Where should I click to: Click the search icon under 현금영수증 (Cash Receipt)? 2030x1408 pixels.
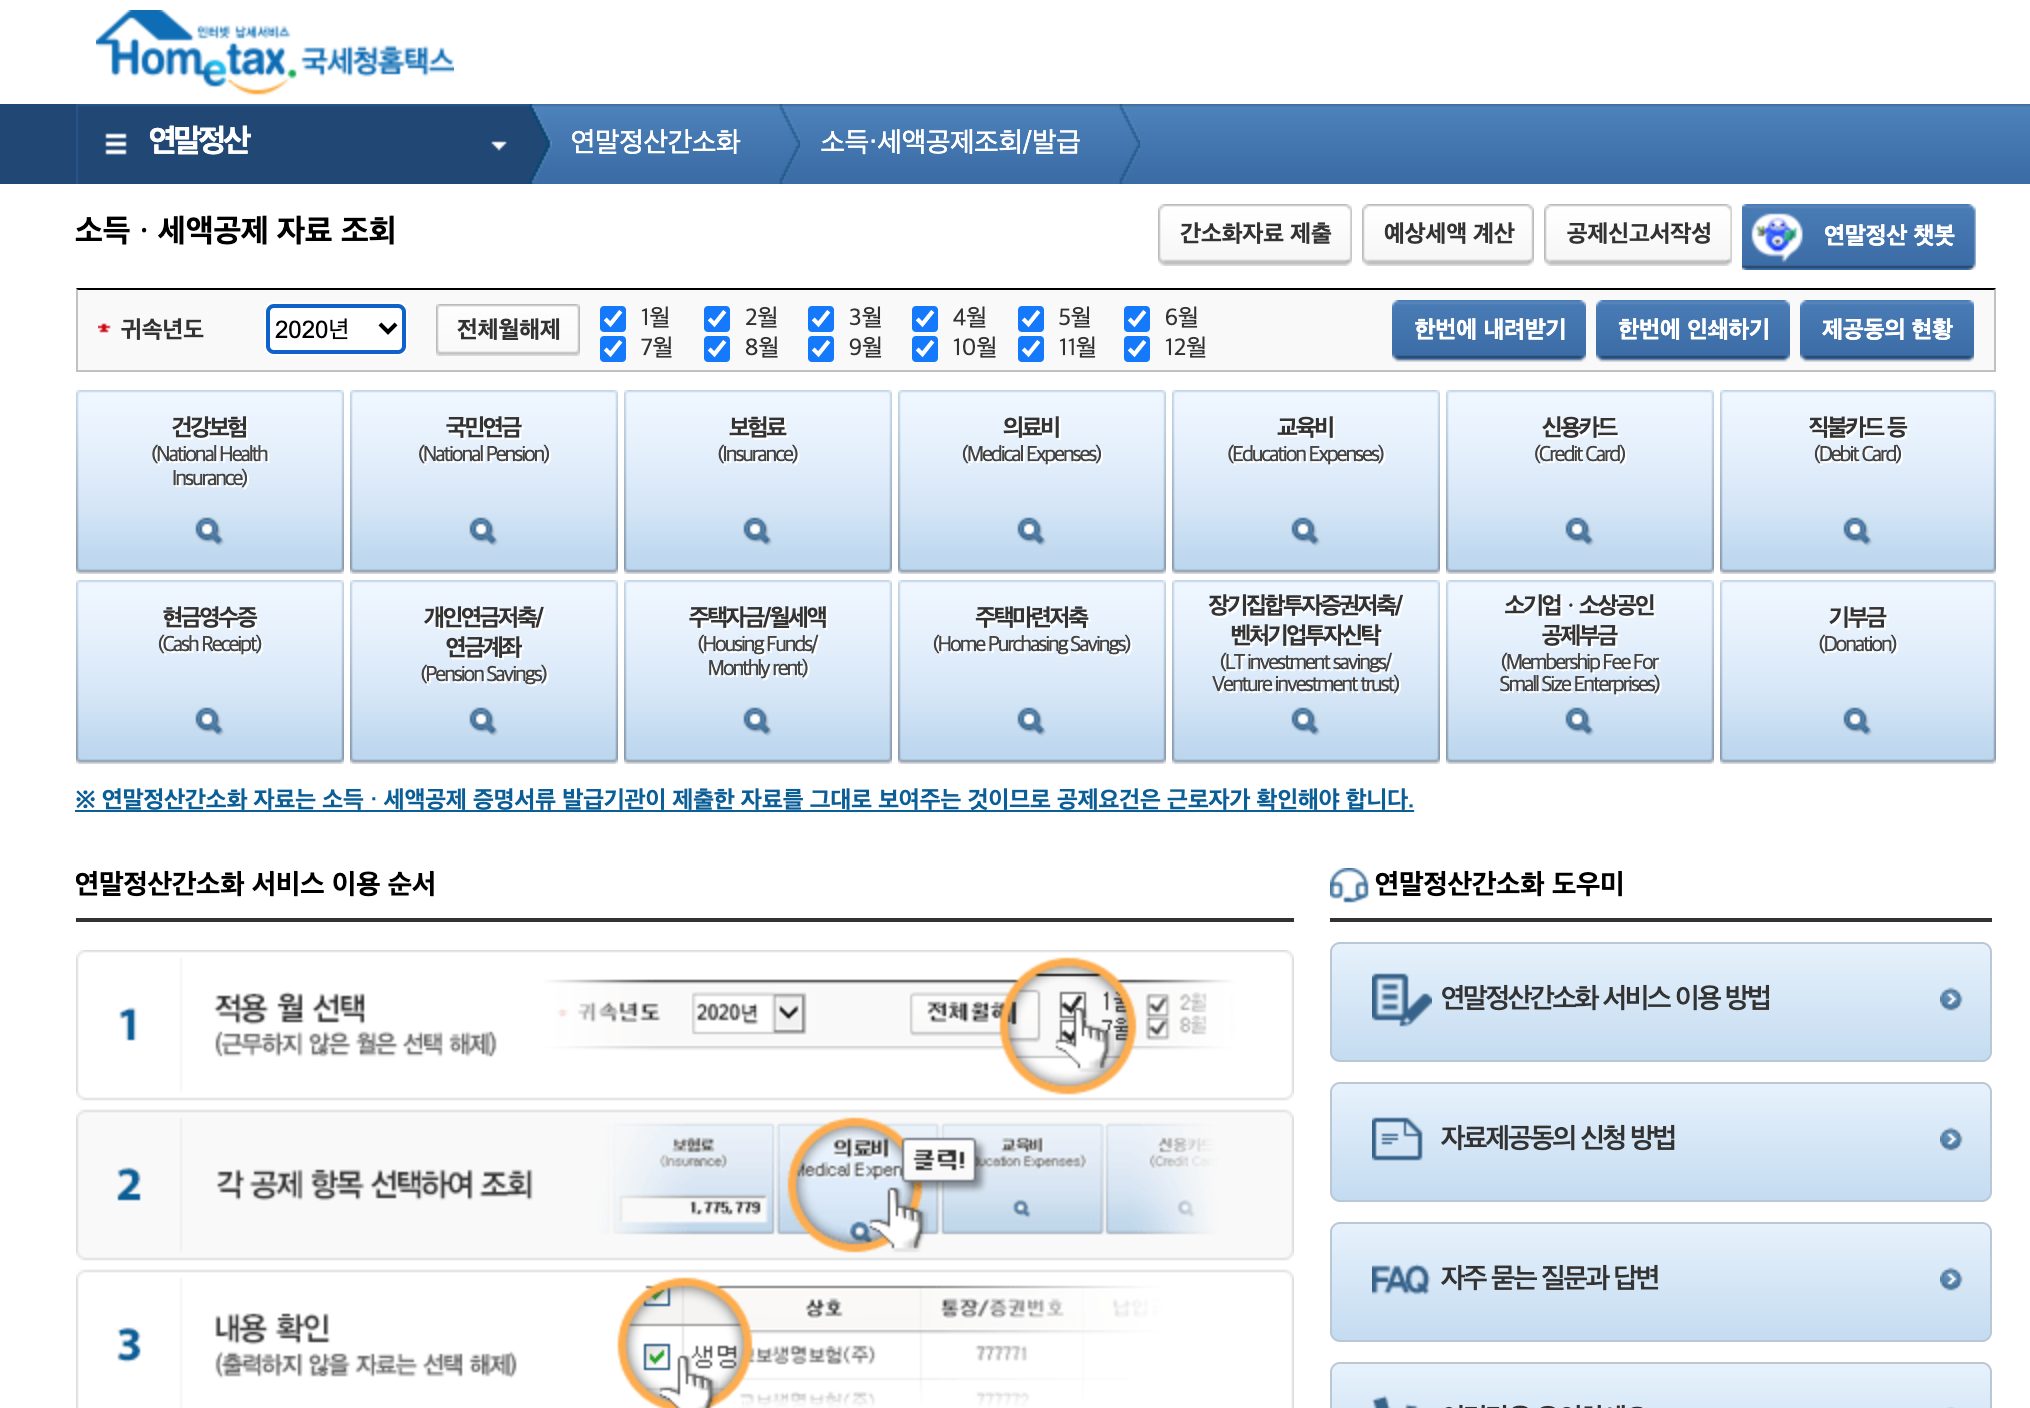pos(208,720)
